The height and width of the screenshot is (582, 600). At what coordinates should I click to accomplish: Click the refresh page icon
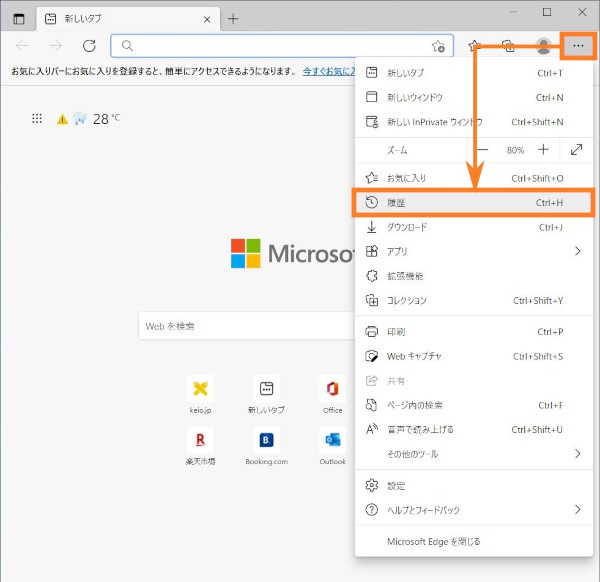pos(89,46)
